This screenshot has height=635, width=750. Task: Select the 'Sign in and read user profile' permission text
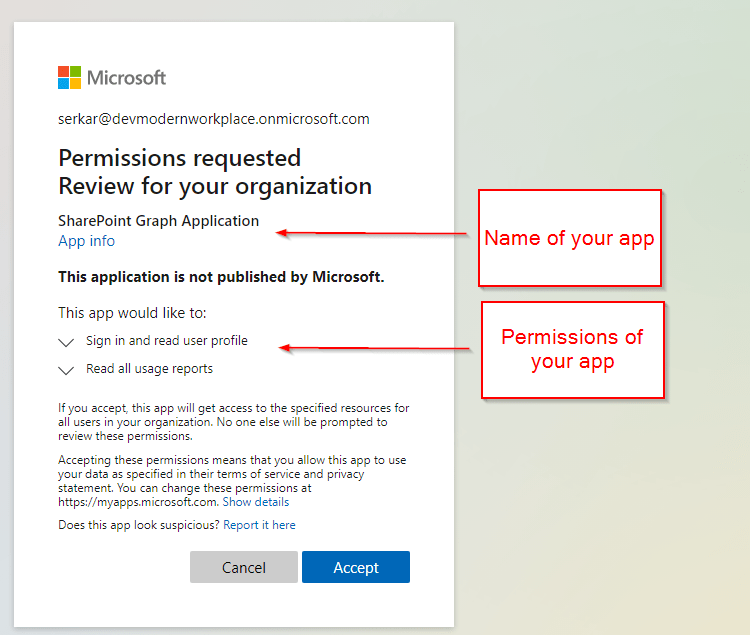[x=166, y=341]
